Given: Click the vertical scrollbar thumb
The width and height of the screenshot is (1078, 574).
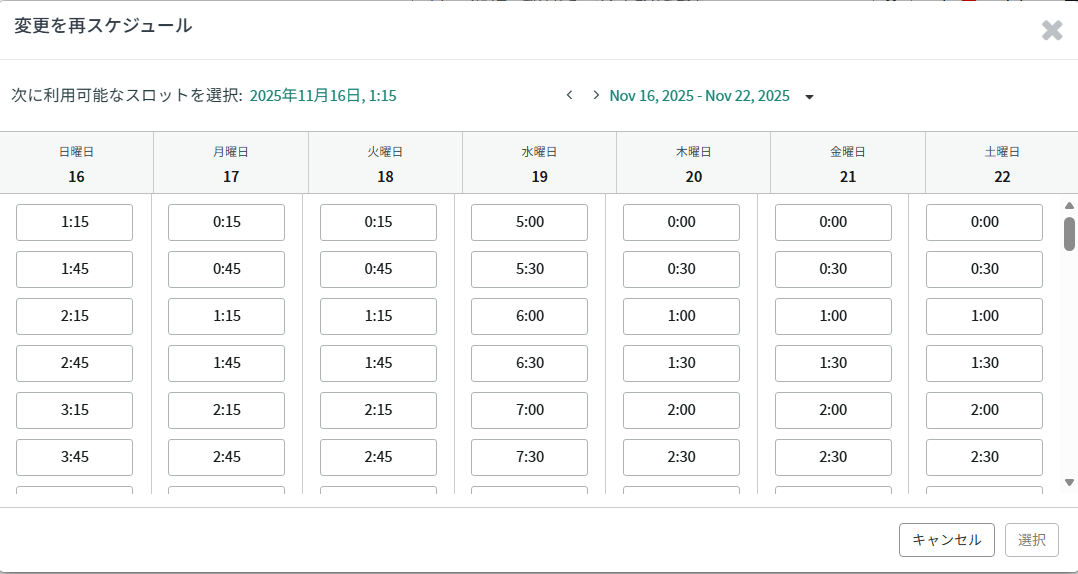Looking at the screenshot, I should click(x=1069, y=233).
